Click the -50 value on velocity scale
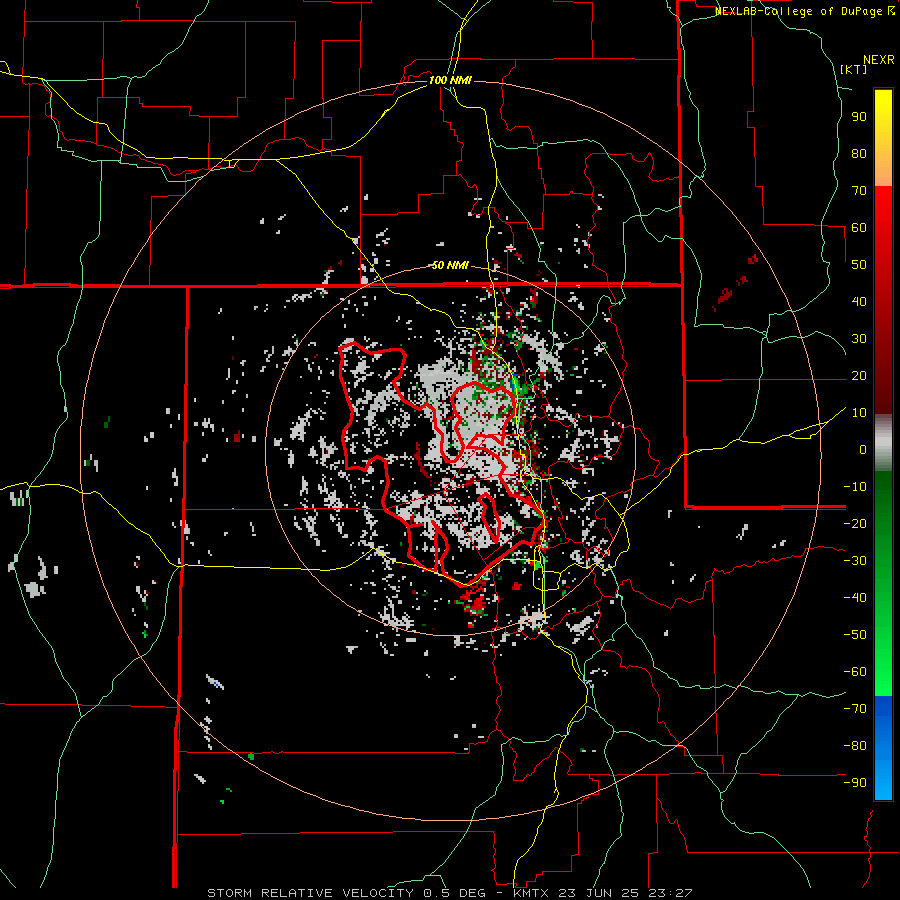Screen dimensions: 900x900 (855, 635)
